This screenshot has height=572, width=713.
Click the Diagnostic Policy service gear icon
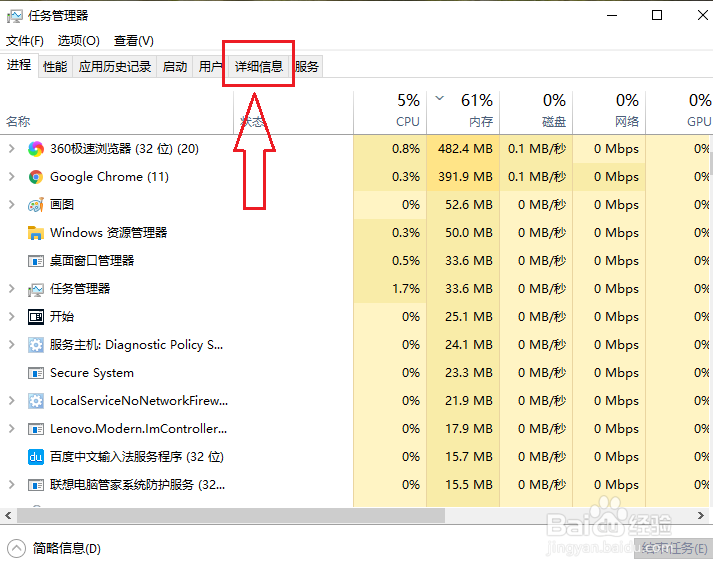pyautogui.click(x=36, y=345)
